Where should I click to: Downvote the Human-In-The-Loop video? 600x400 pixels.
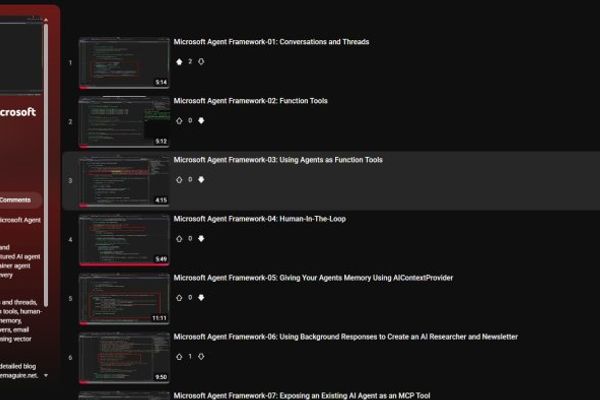[x=201, y=239]
